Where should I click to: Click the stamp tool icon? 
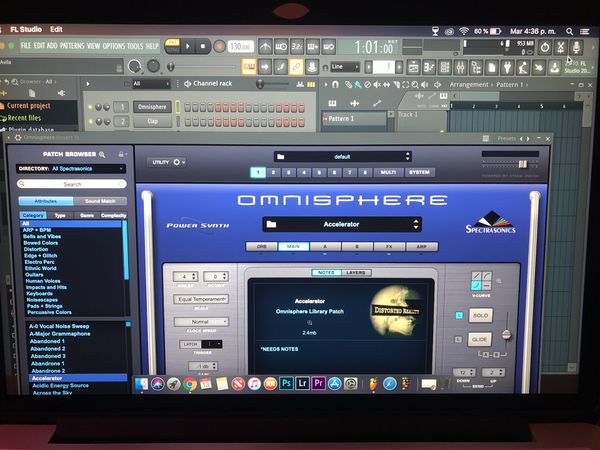click(x=312, y=67)
